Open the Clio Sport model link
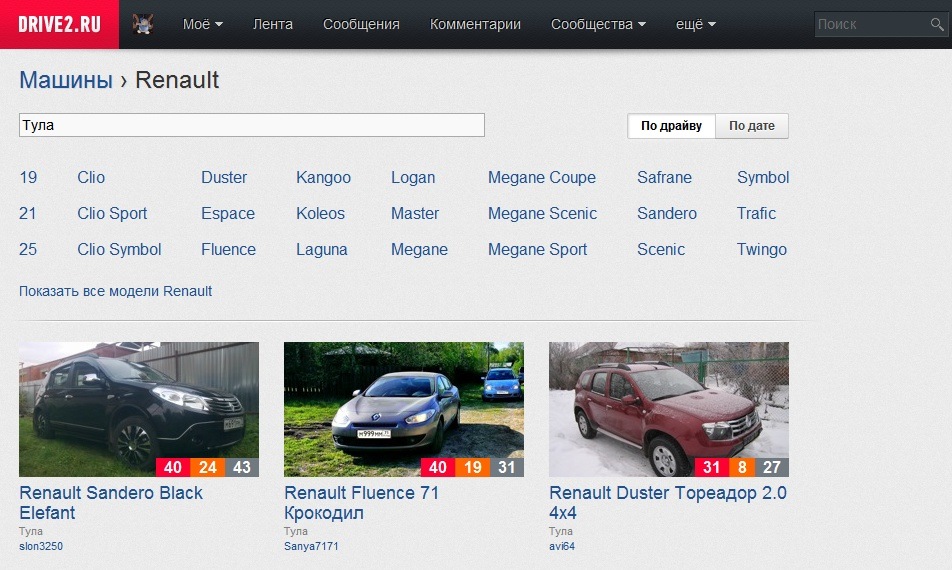Image resolution: width=952 pixels, height=570 pixels. pos(112,213)
